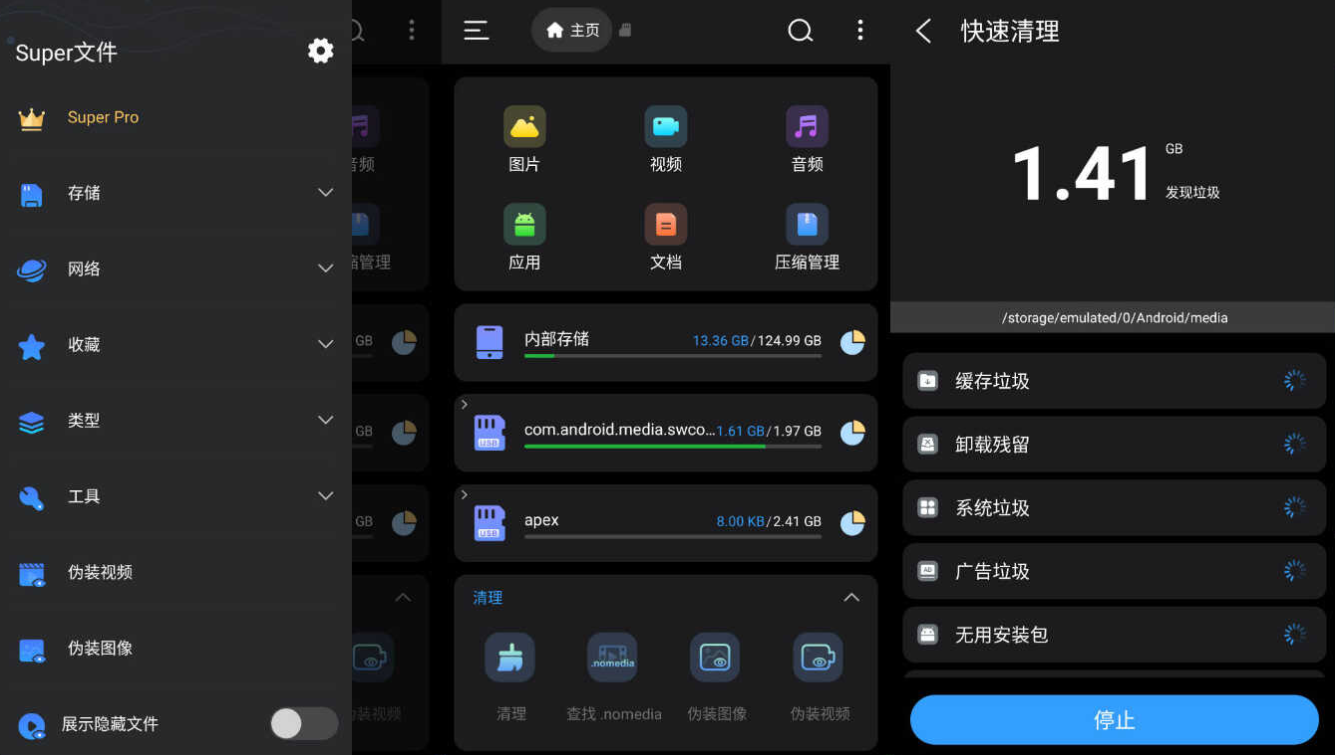1335x755 pixels.
Task: Click the 收藏 star icon
Action: 32,346
